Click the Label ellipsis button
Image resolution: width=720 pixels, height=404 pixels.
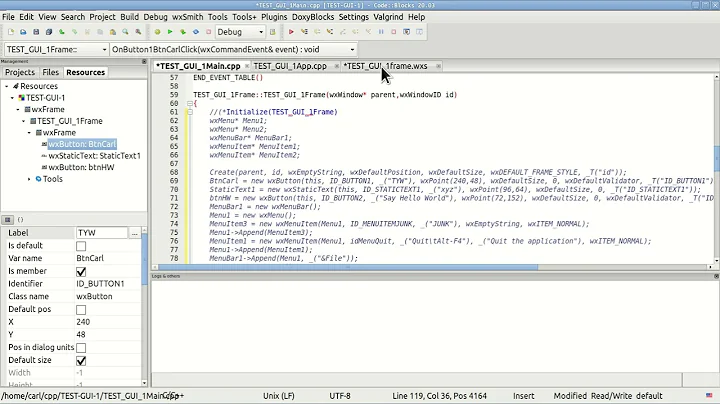click(135, 233)
